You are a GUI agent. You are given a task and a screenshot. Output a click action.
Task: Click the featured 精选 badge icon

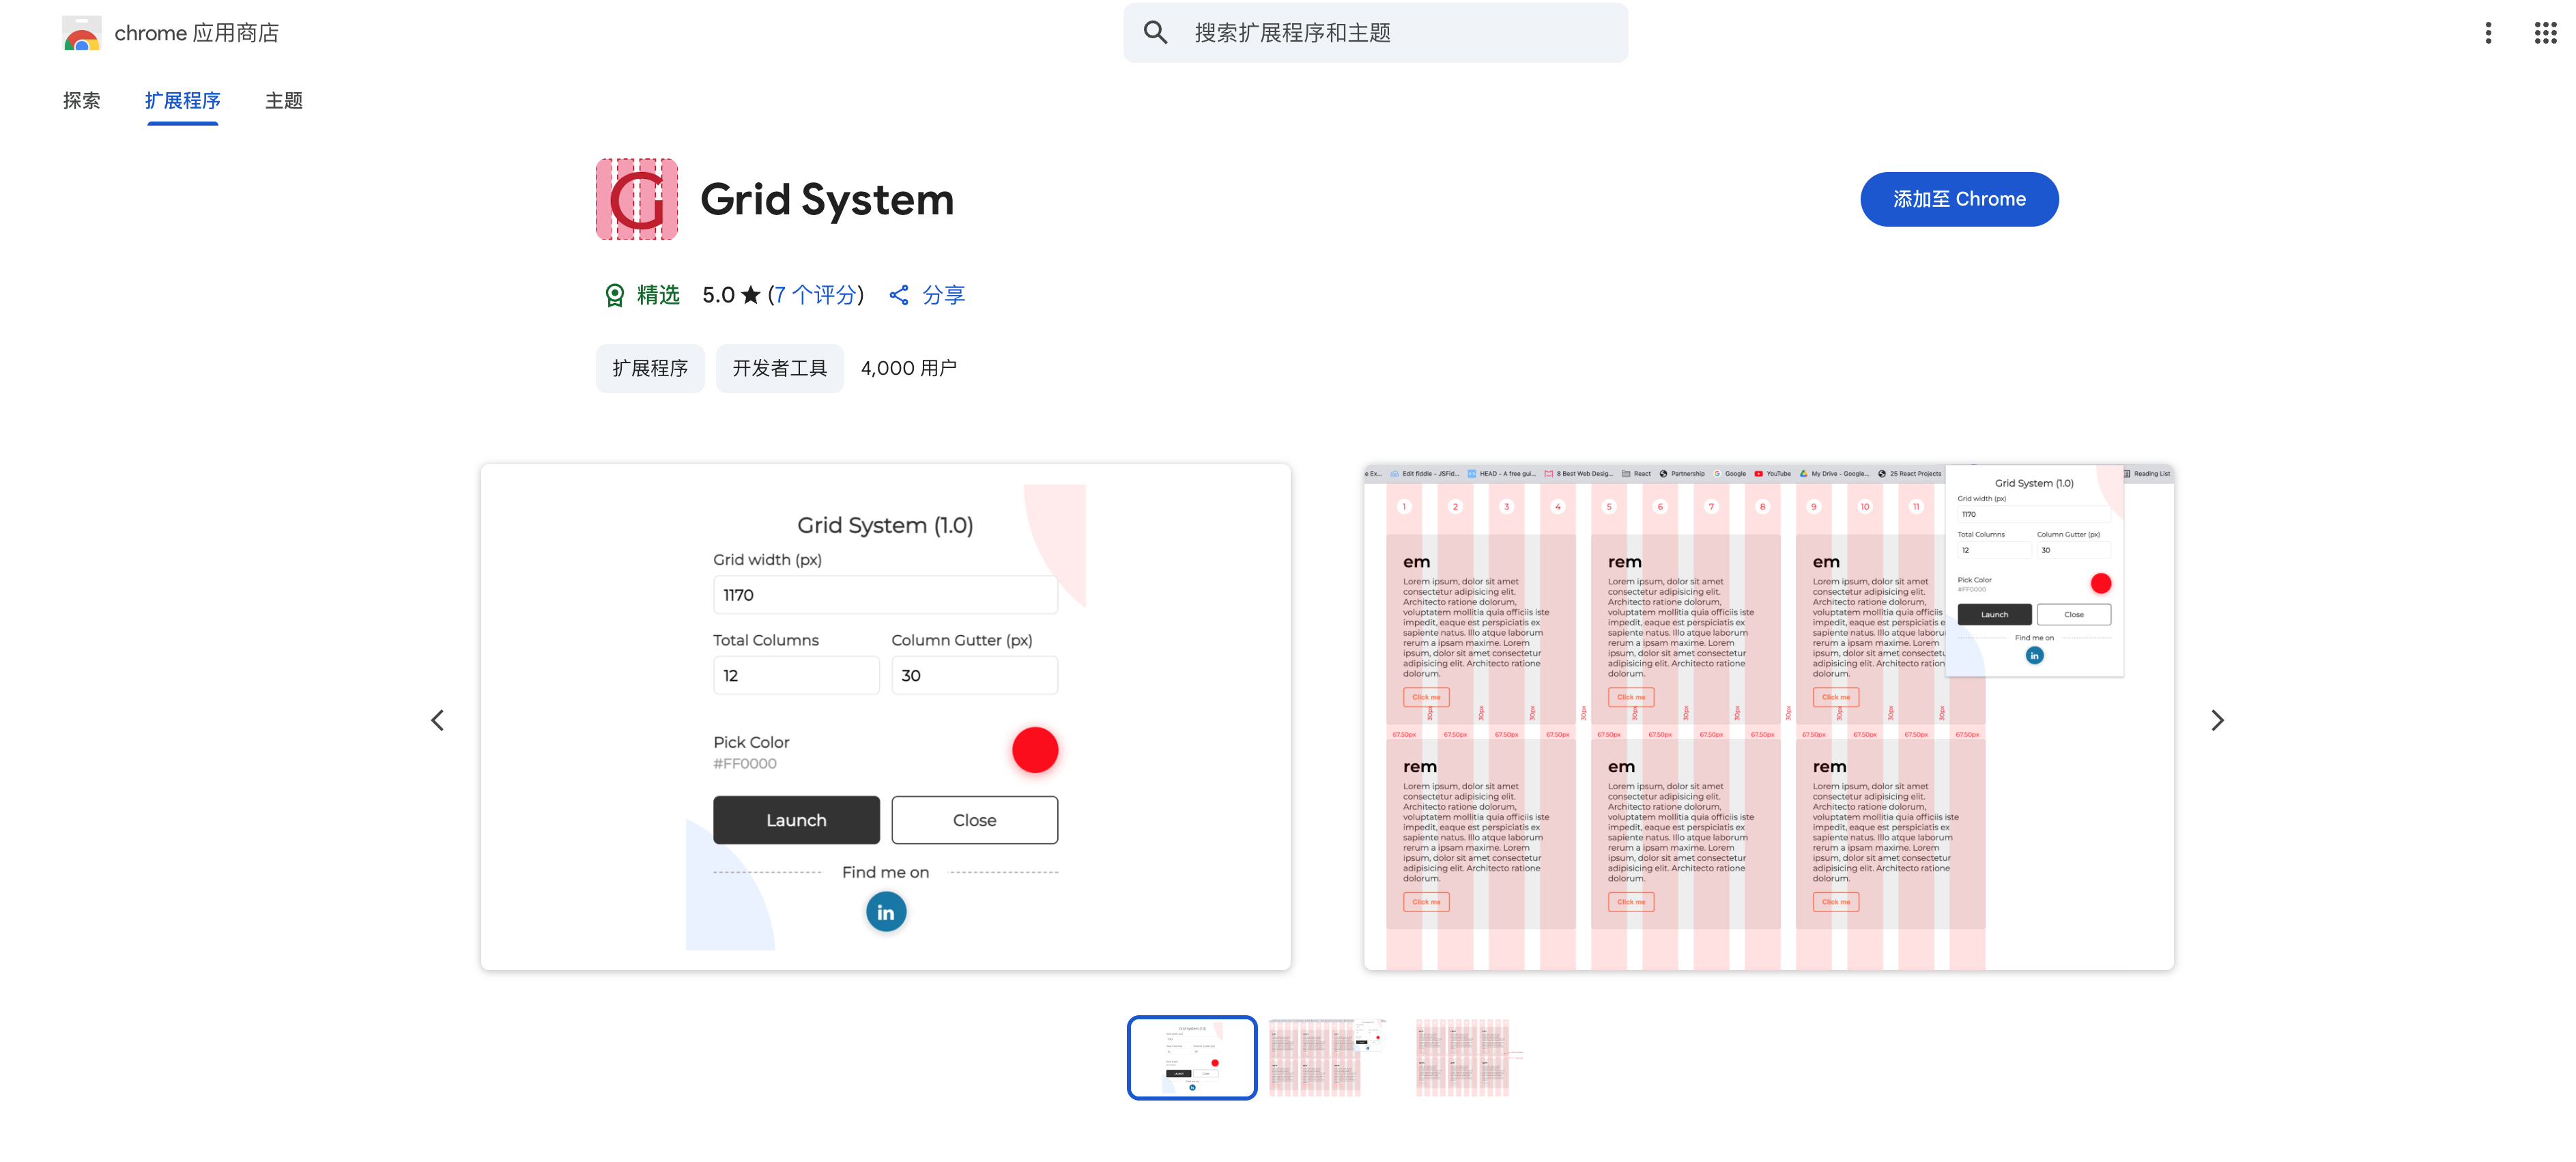click(615, 295)
